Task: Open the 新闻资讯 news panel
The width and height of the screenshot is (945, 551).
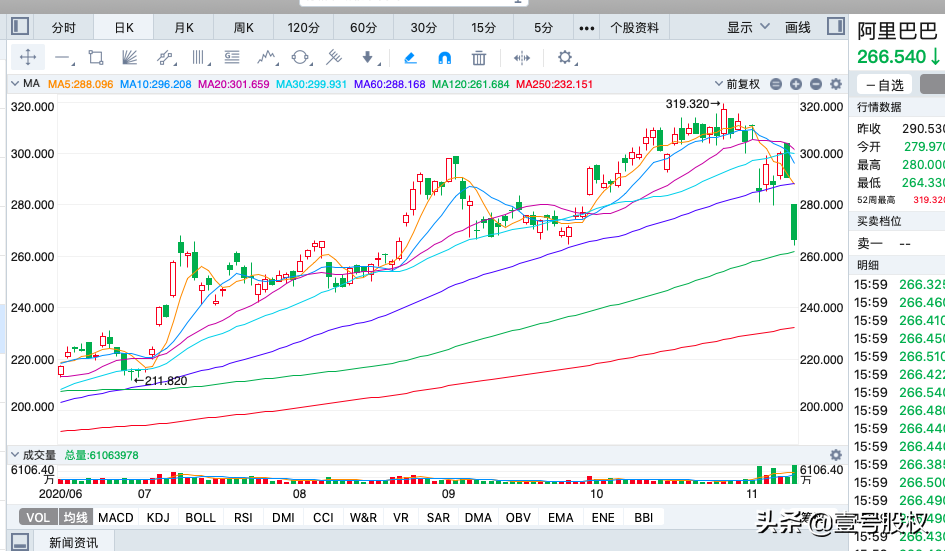Action: [x=73, y=542]
